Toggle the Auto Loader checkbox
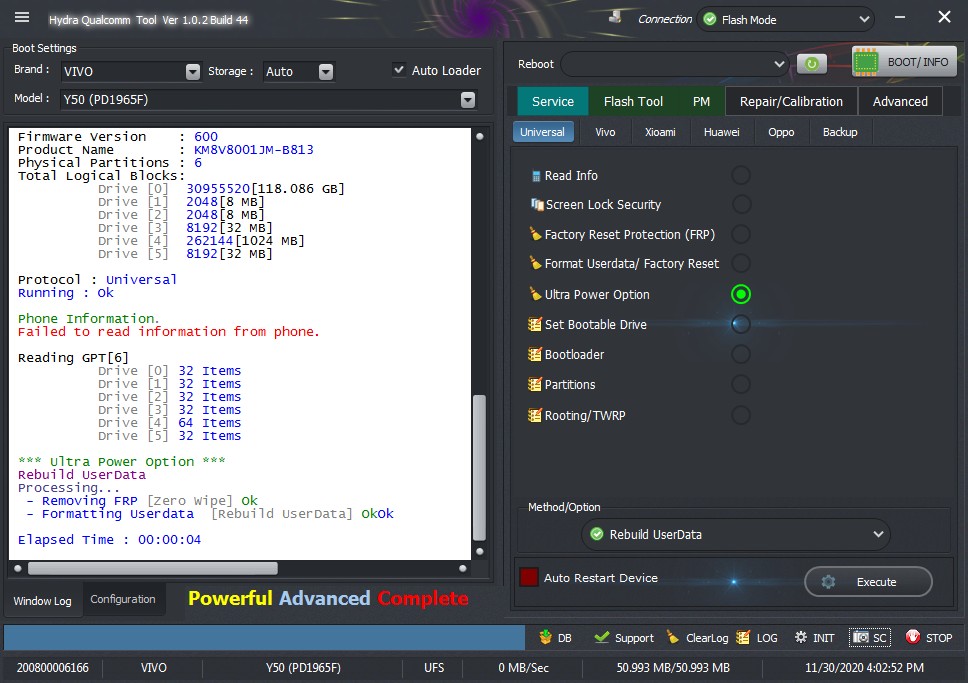Screen dimensions: 968x683 click(399, 70)
